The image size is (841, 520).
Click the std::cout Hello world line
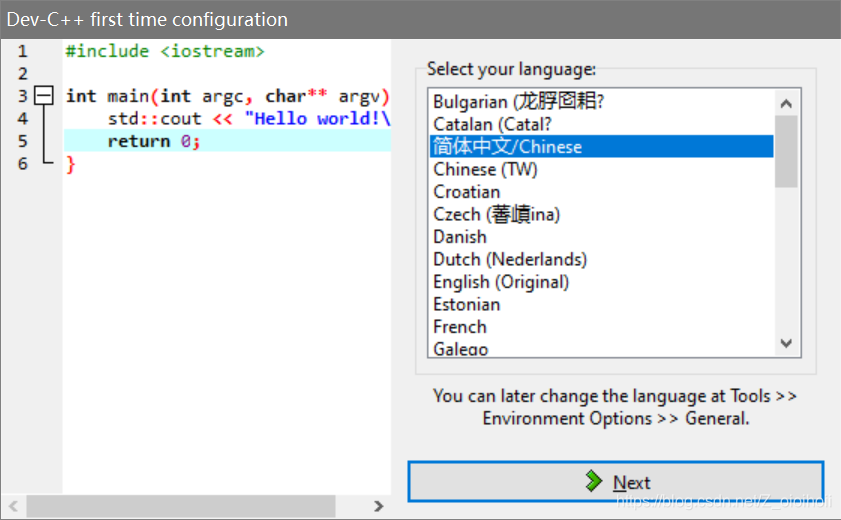click(x=249, y=118)
